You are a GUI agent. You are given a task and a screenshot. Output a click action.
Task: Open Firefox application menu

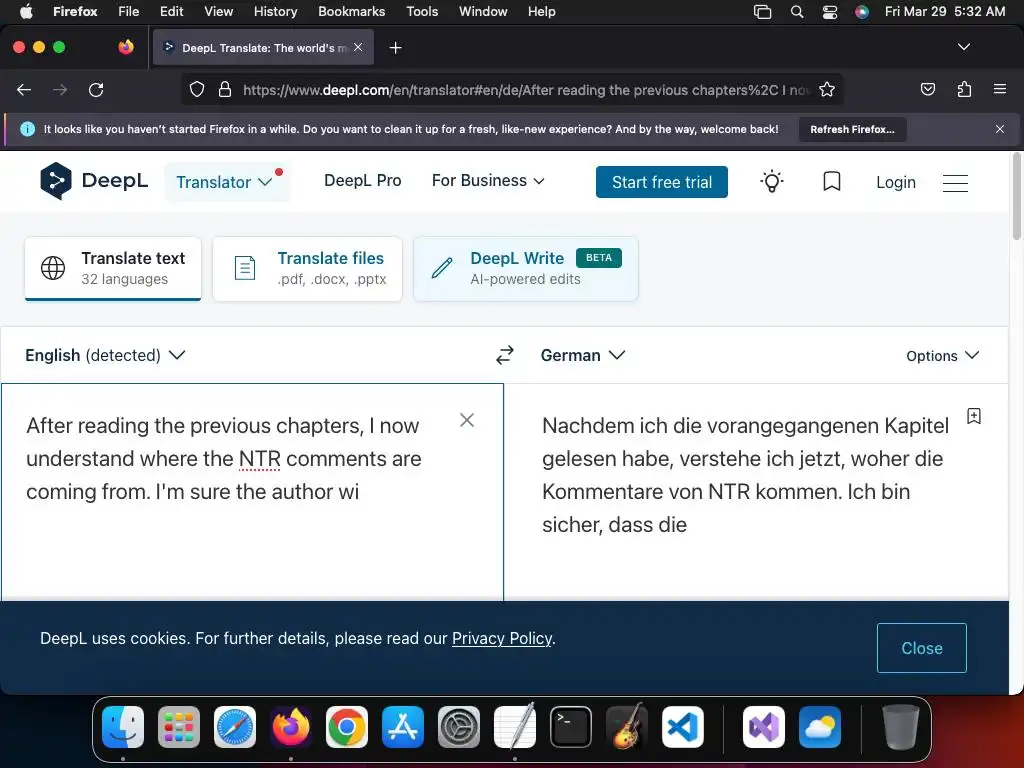click(999, 89)
